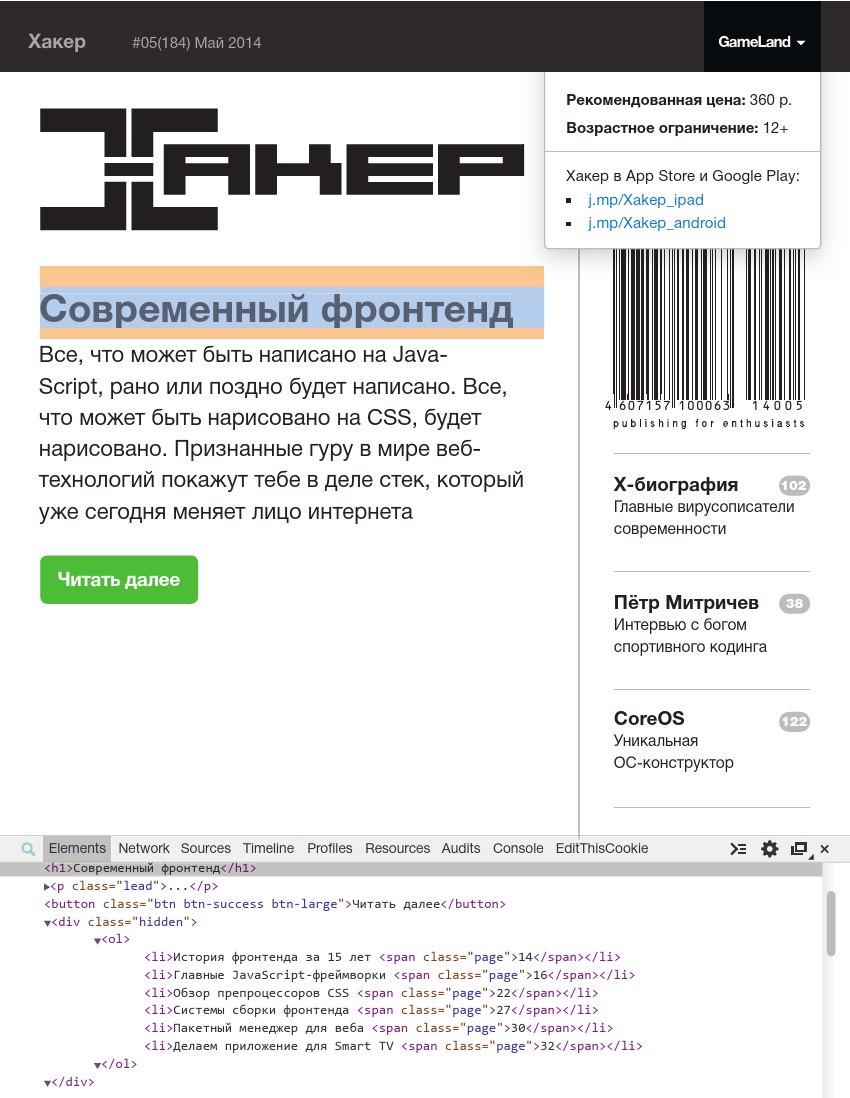Switch to the Console tab

[x=518, y=848]
